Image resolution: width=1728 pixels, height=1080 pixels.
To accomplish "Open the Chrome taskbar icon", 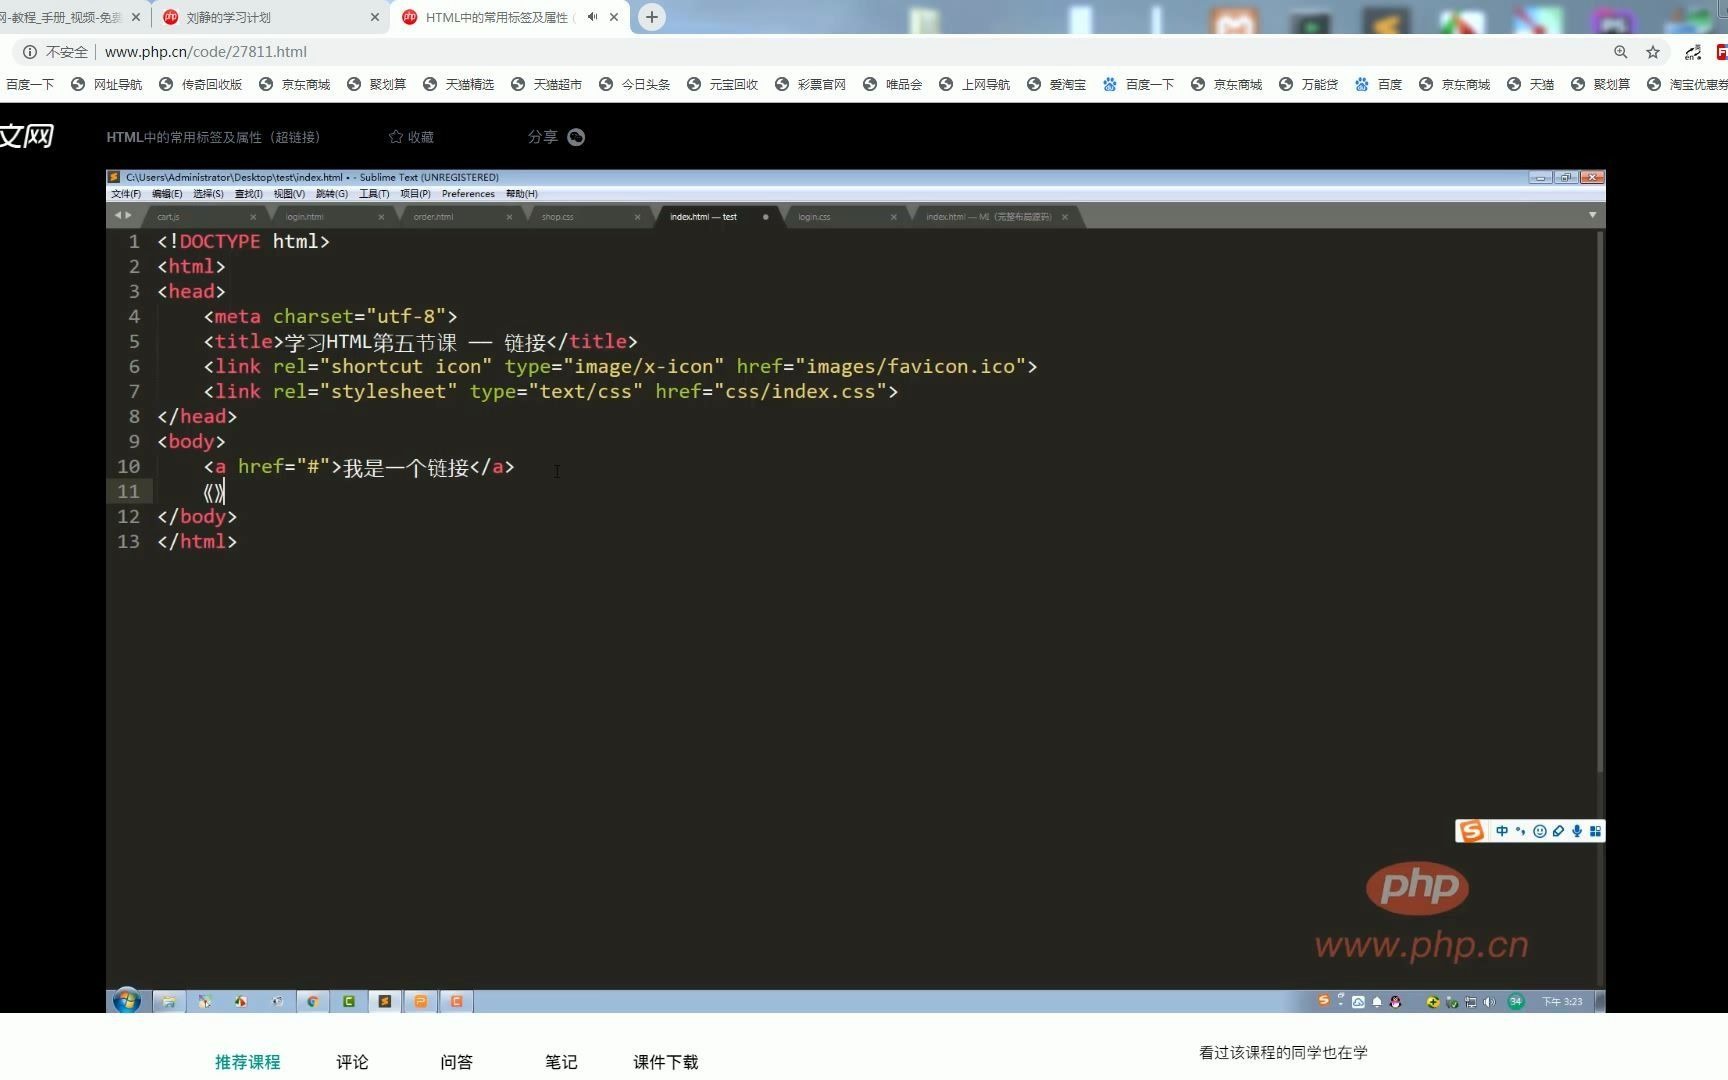I will coord(313,1001).
